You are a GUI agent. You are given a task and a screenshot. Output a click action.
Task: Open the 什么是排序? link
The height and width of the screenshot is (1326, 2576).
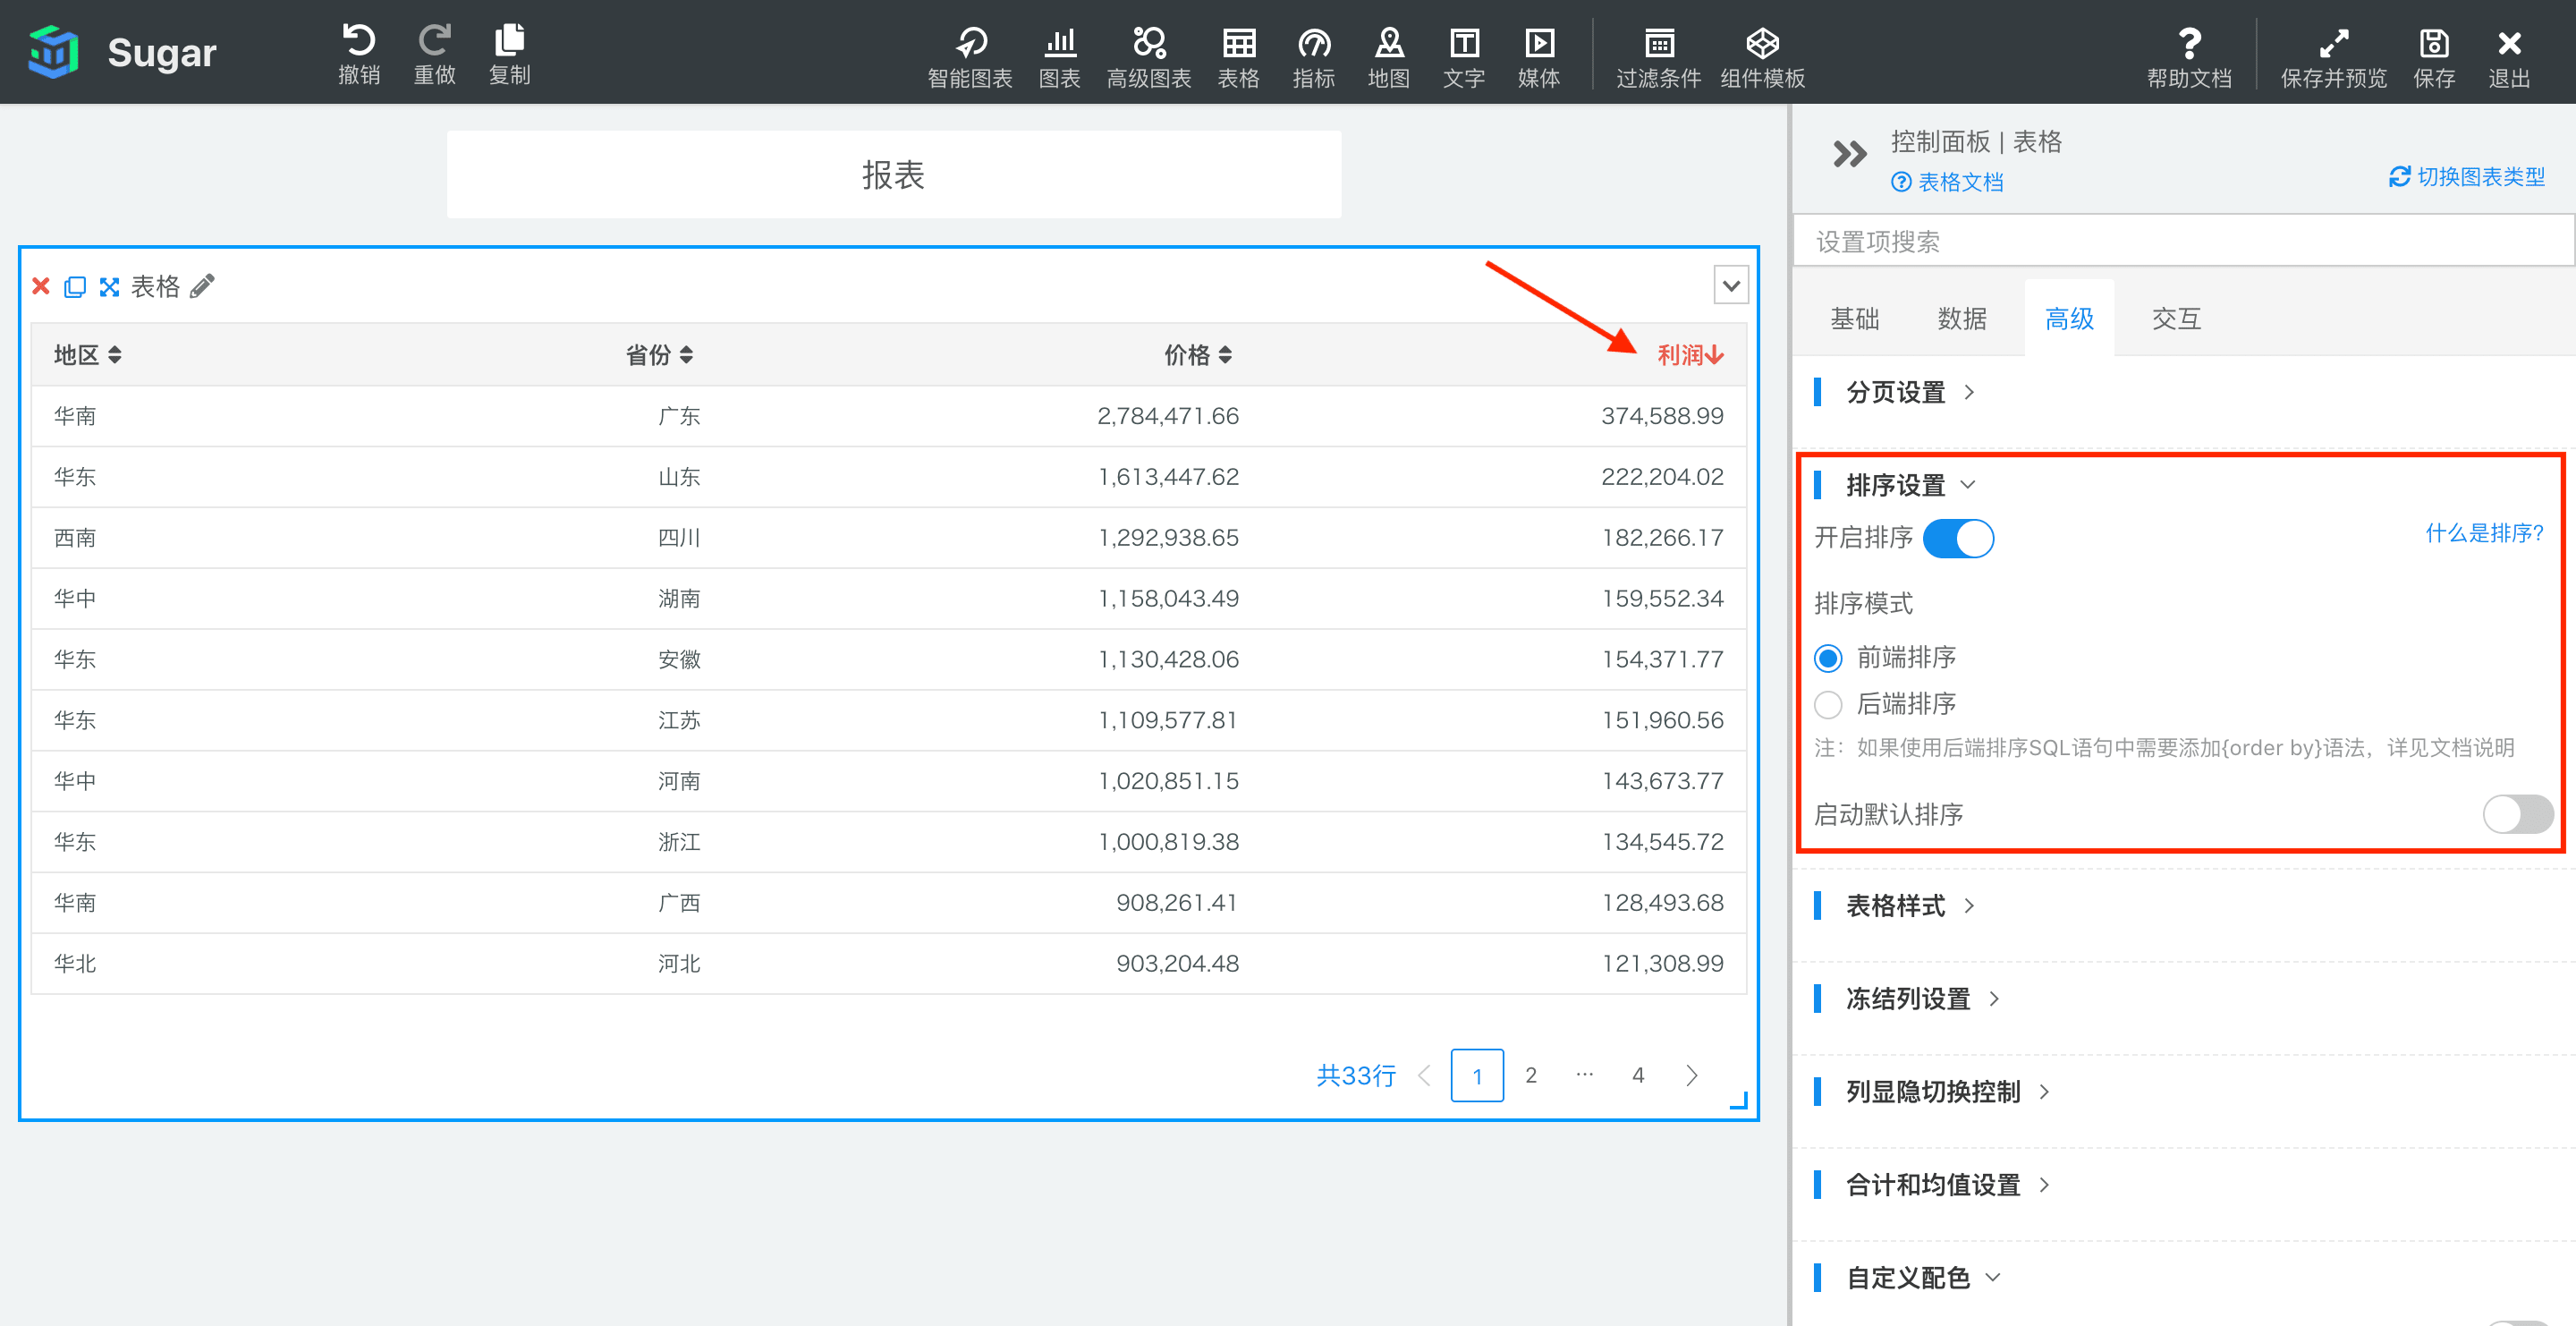[x=2483, y=533]
